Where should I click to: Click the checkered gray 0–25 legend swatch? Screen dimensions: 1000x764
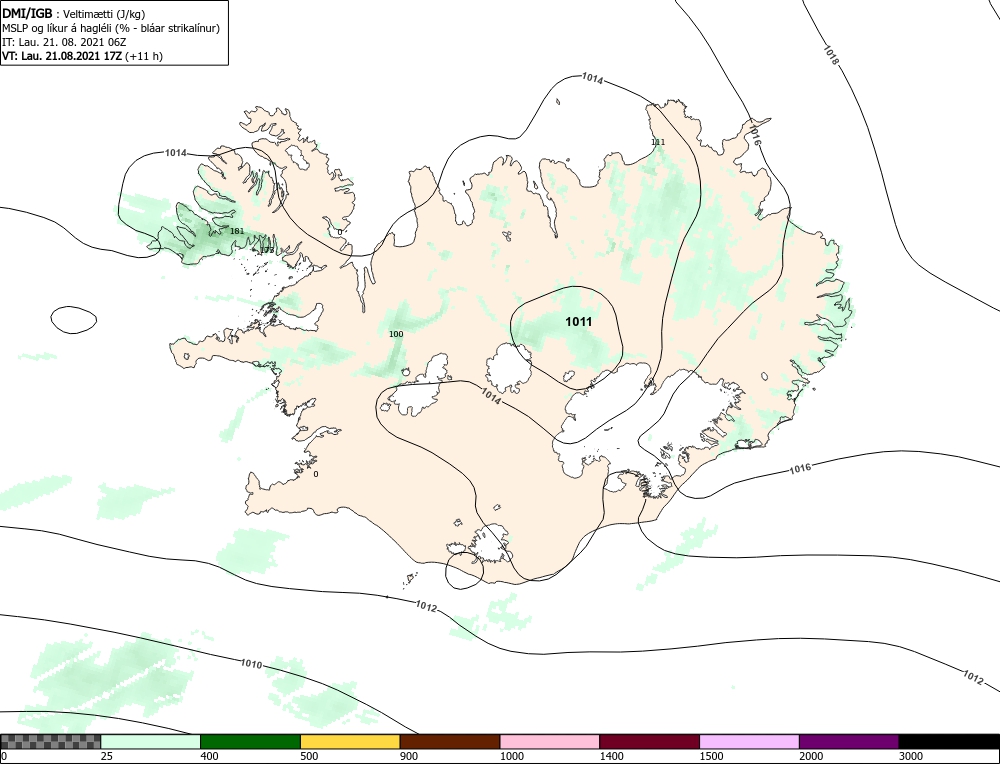(50, 742)
